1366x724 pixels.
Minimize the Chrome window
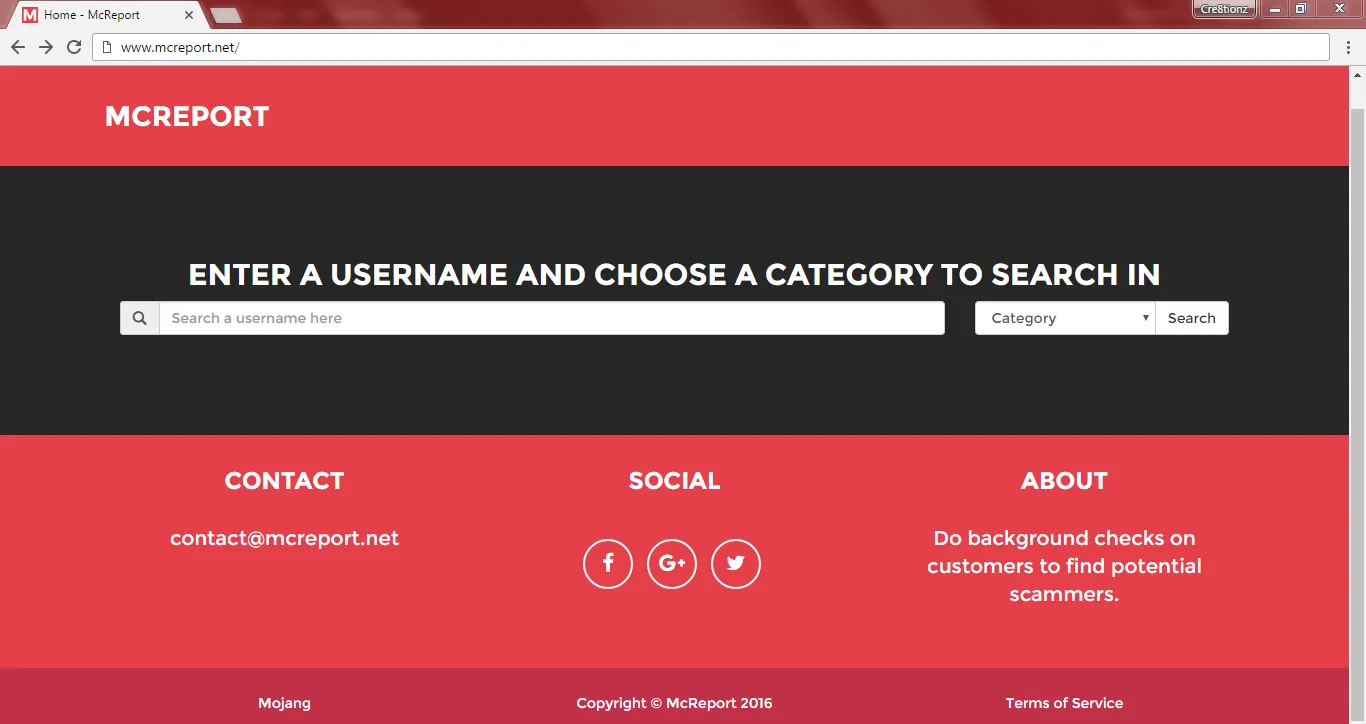pyautogui.click(x=1275, y=9)
